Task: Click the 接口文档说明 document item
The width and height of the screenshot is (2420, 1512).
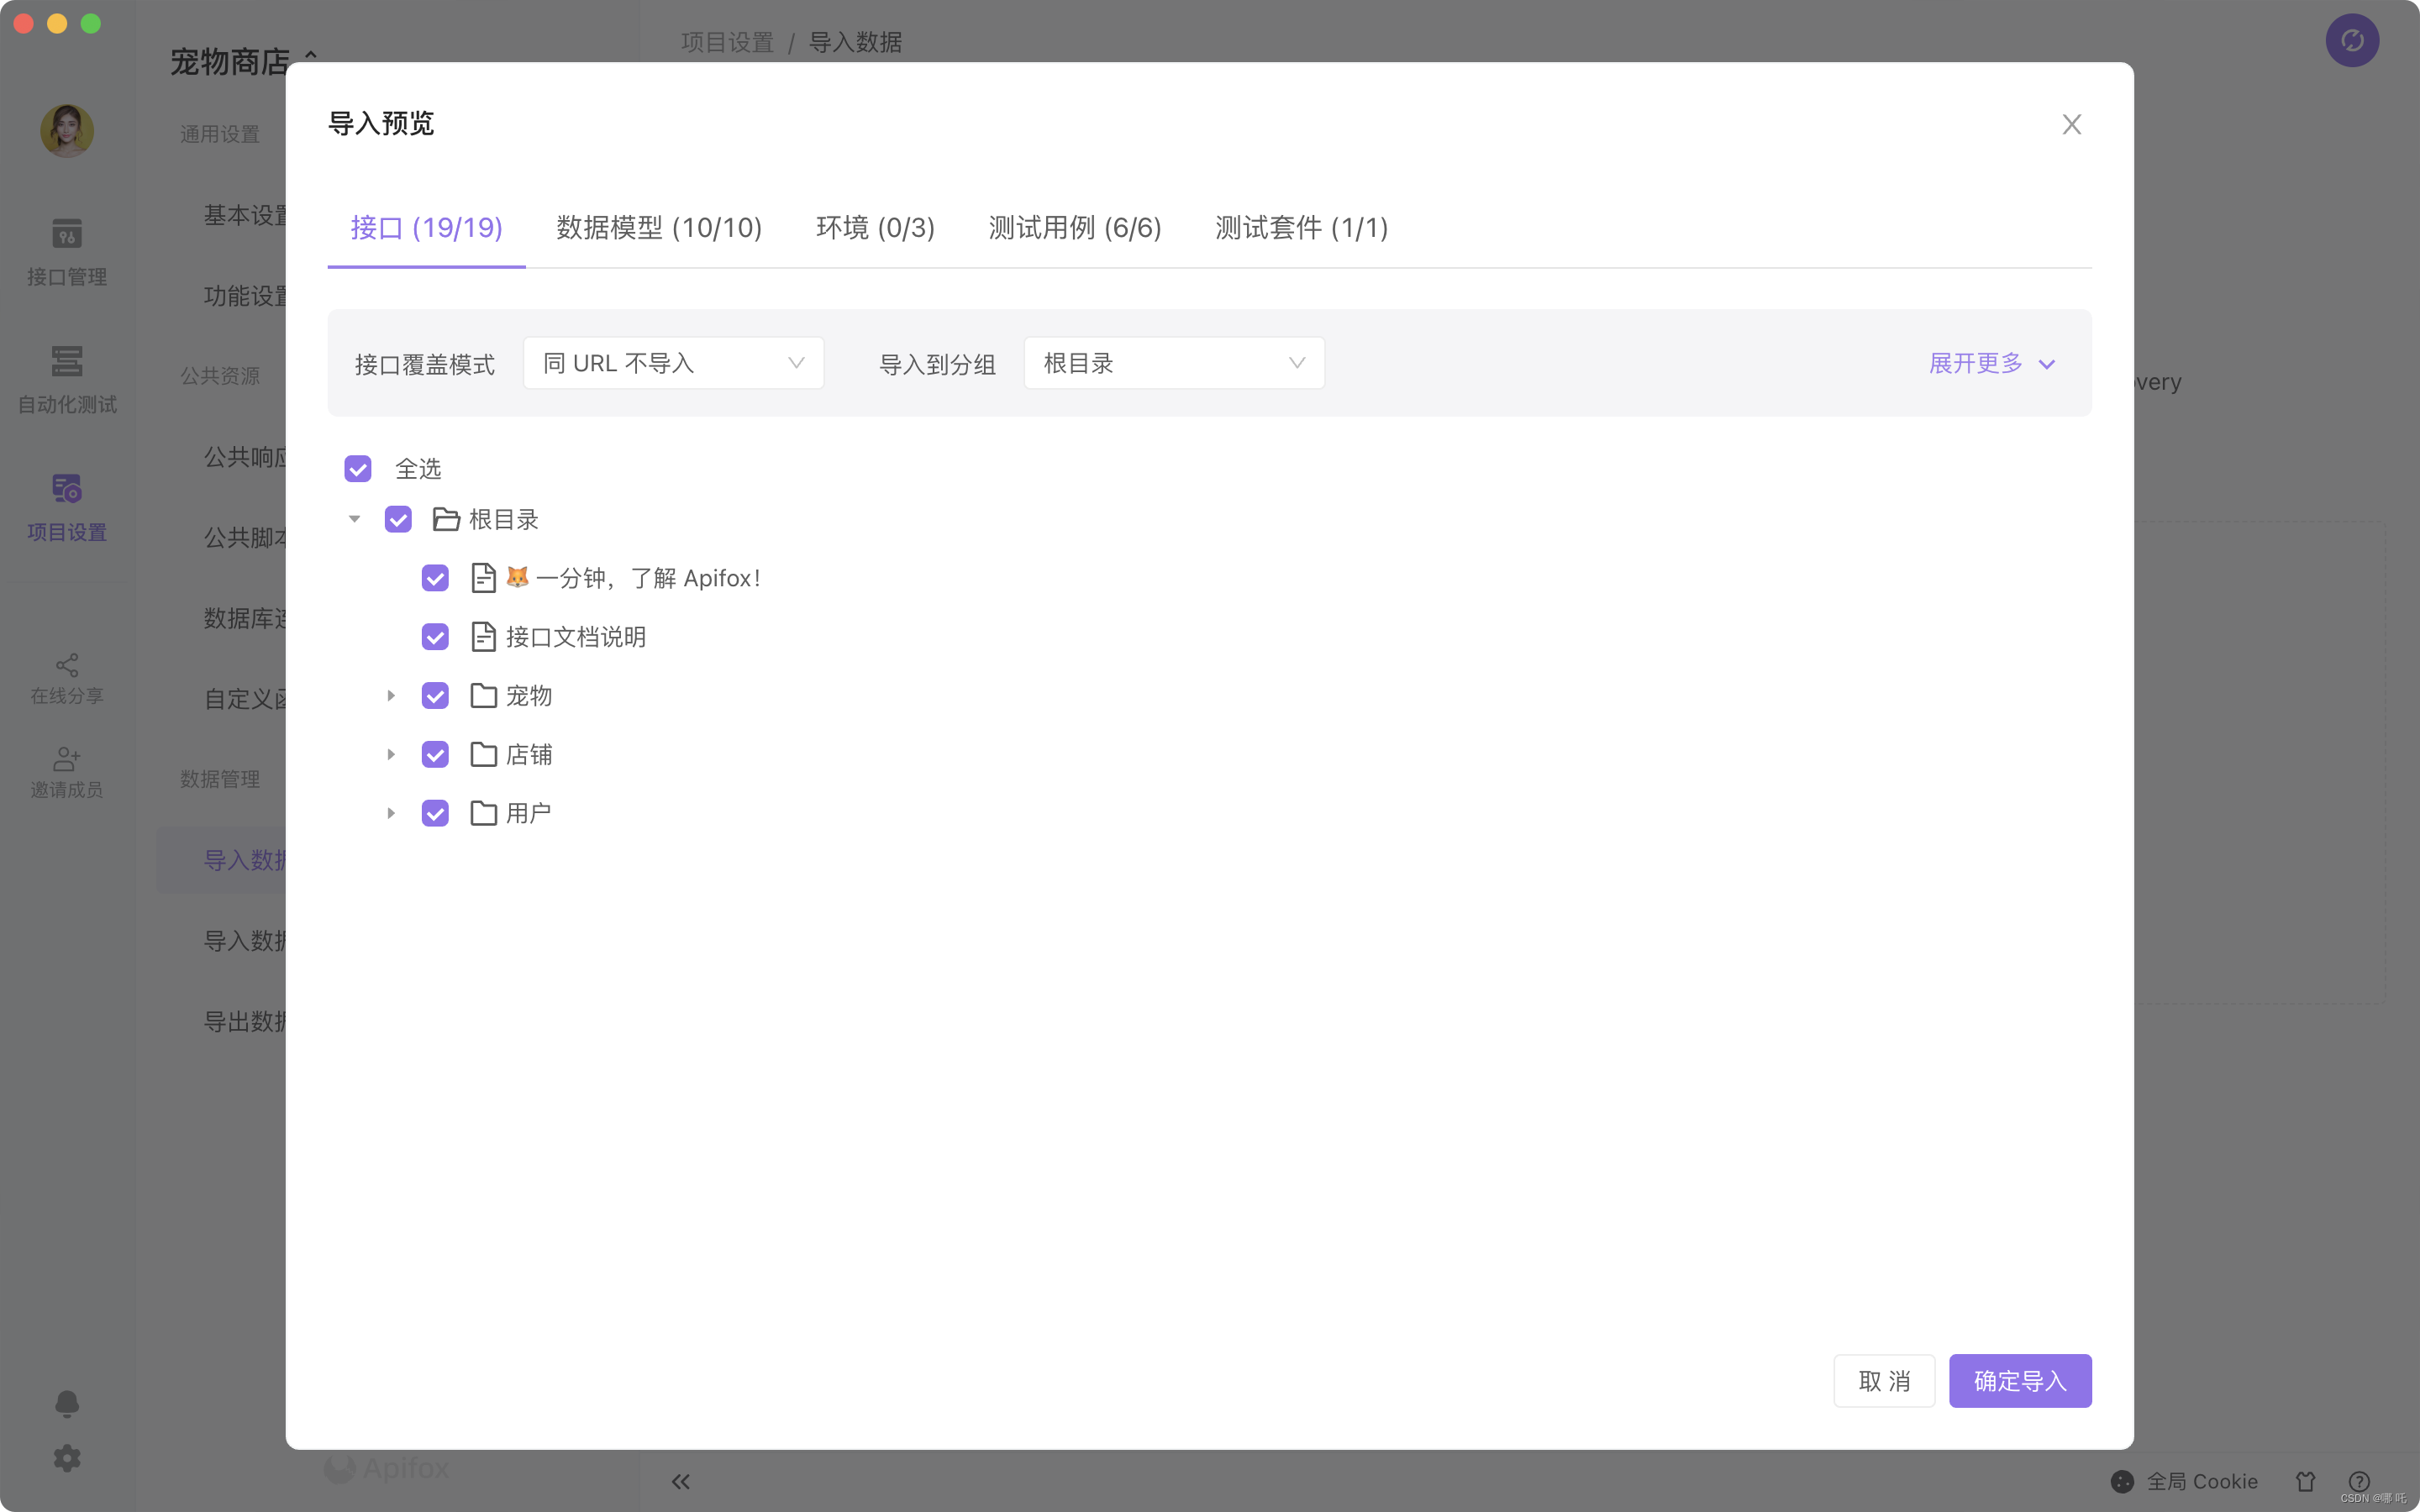Action: (x=575, y=636)
